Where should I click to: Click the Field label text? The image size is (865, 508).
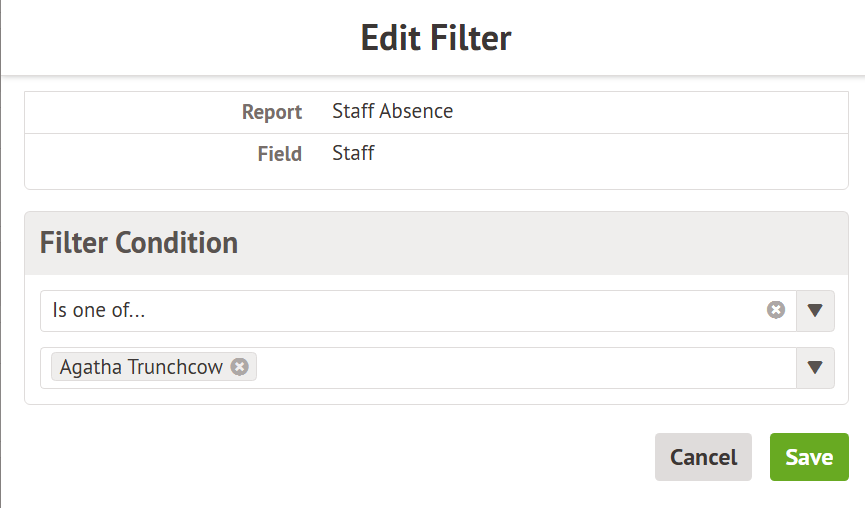click(279, 154)
